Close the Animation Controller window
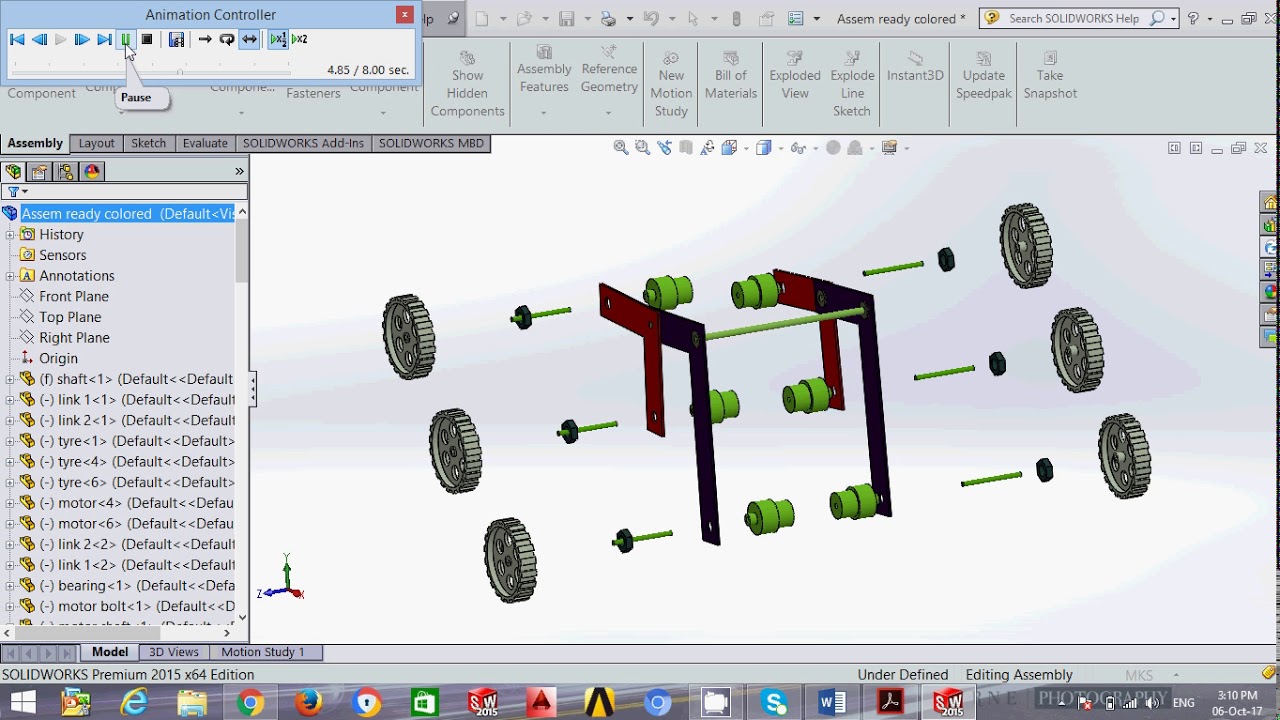 click(x=404, y=14)
